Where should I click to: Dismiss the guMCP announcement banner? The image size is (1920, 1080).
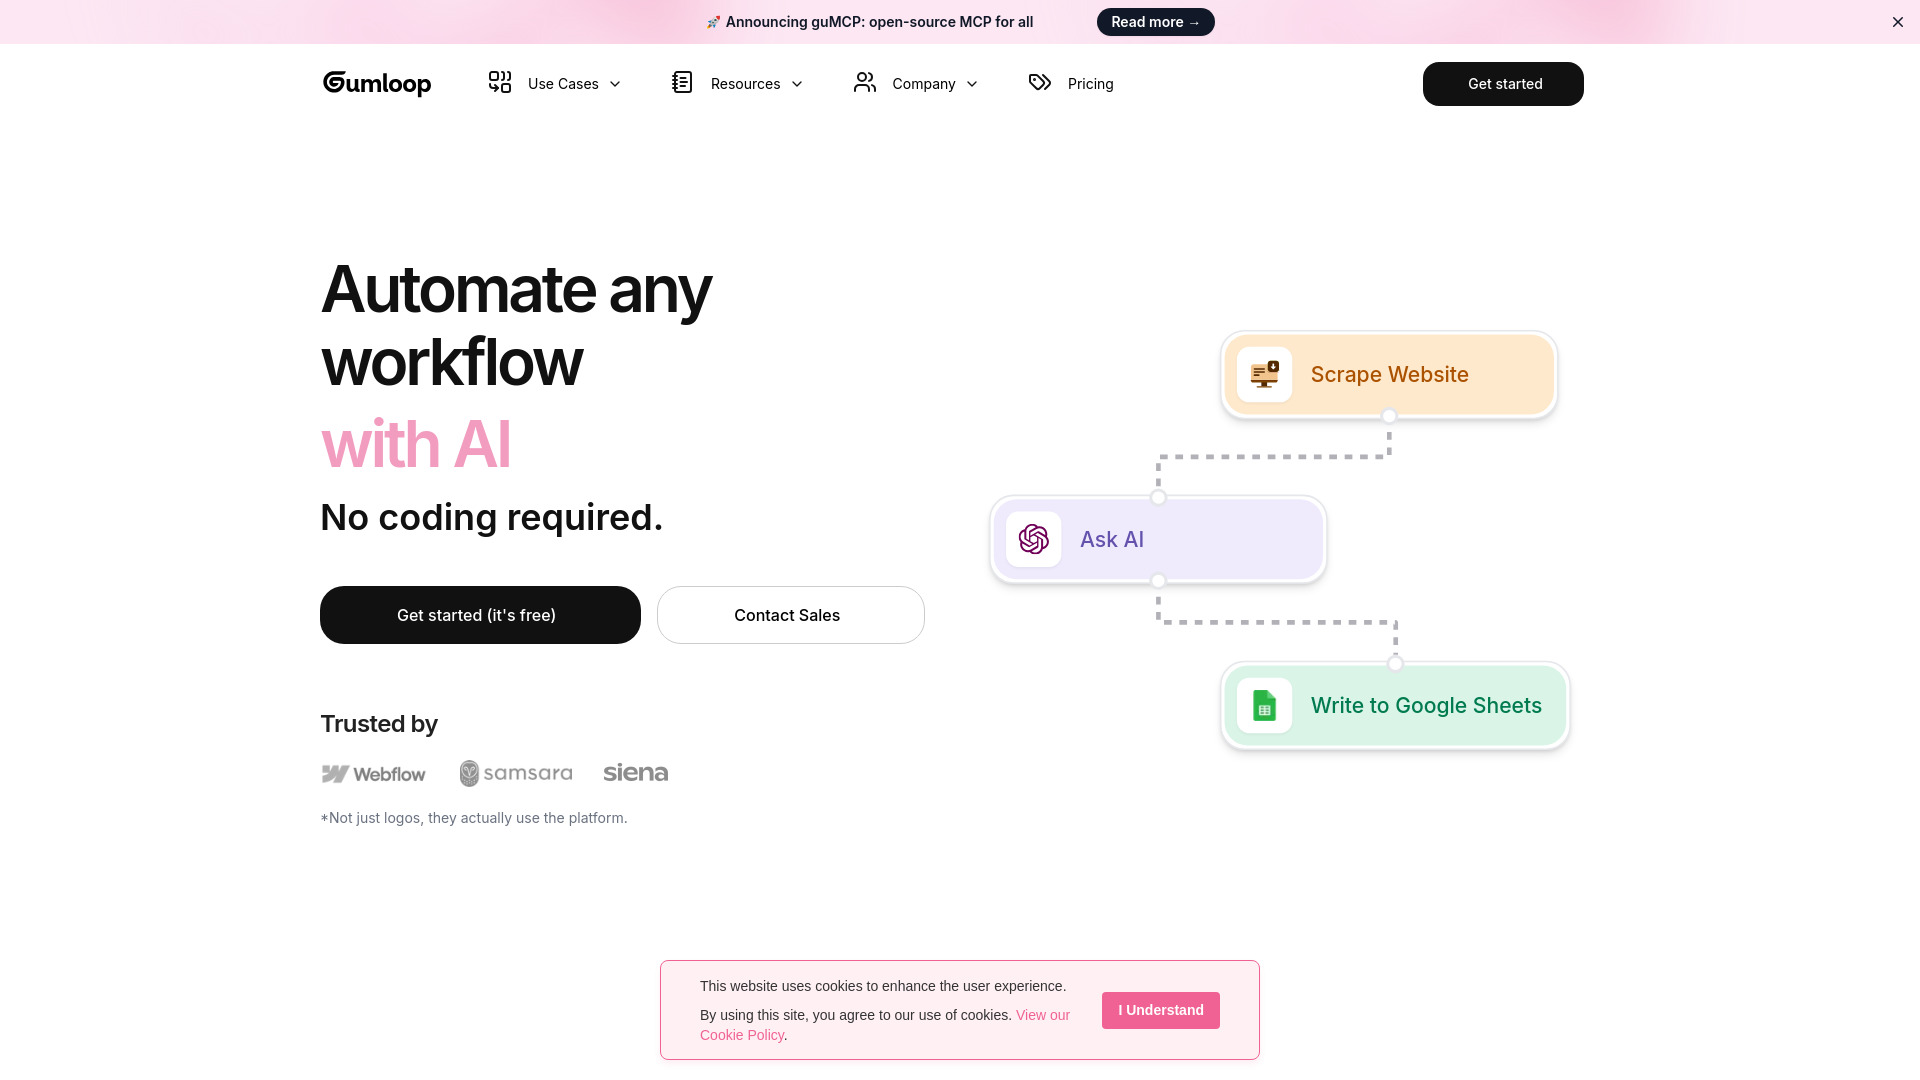(1897, 21)
